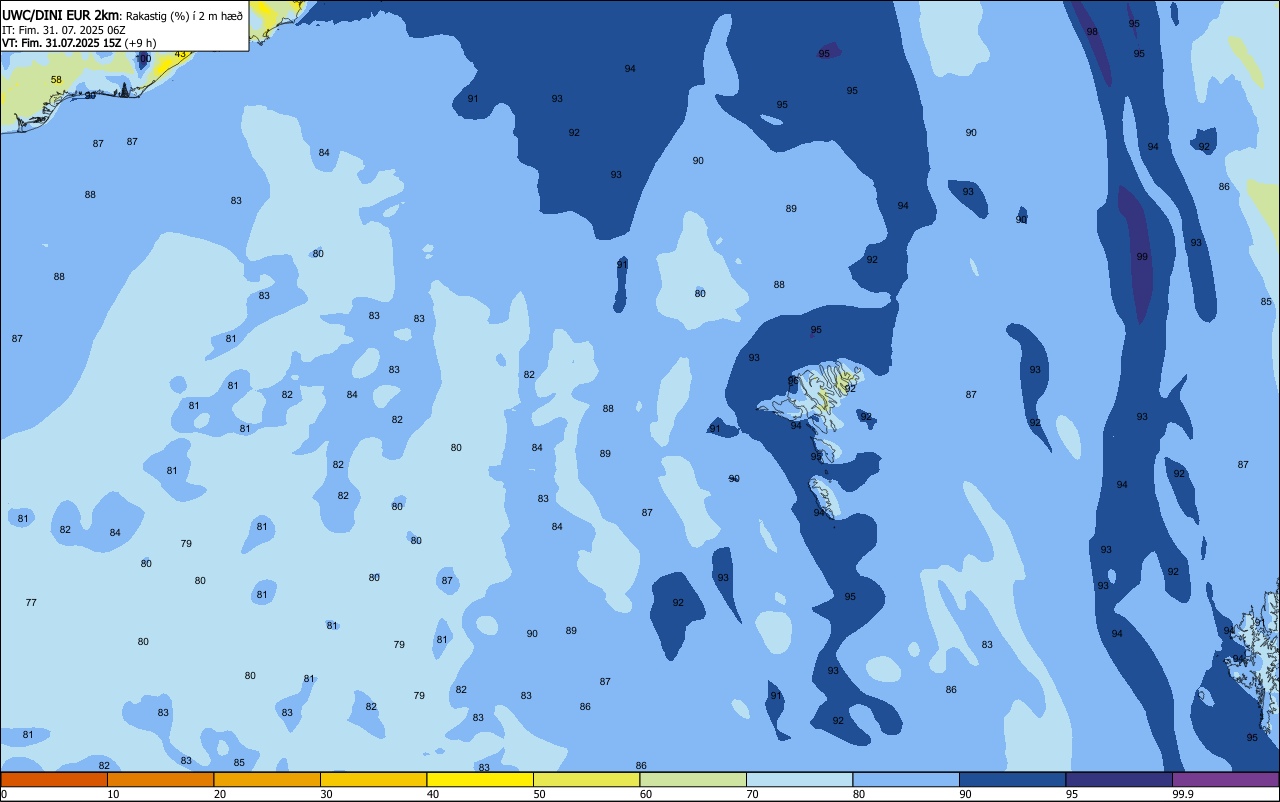
Task: Click the '50' legend tick label
Action: pyautogui.click(x=539, y=794)
